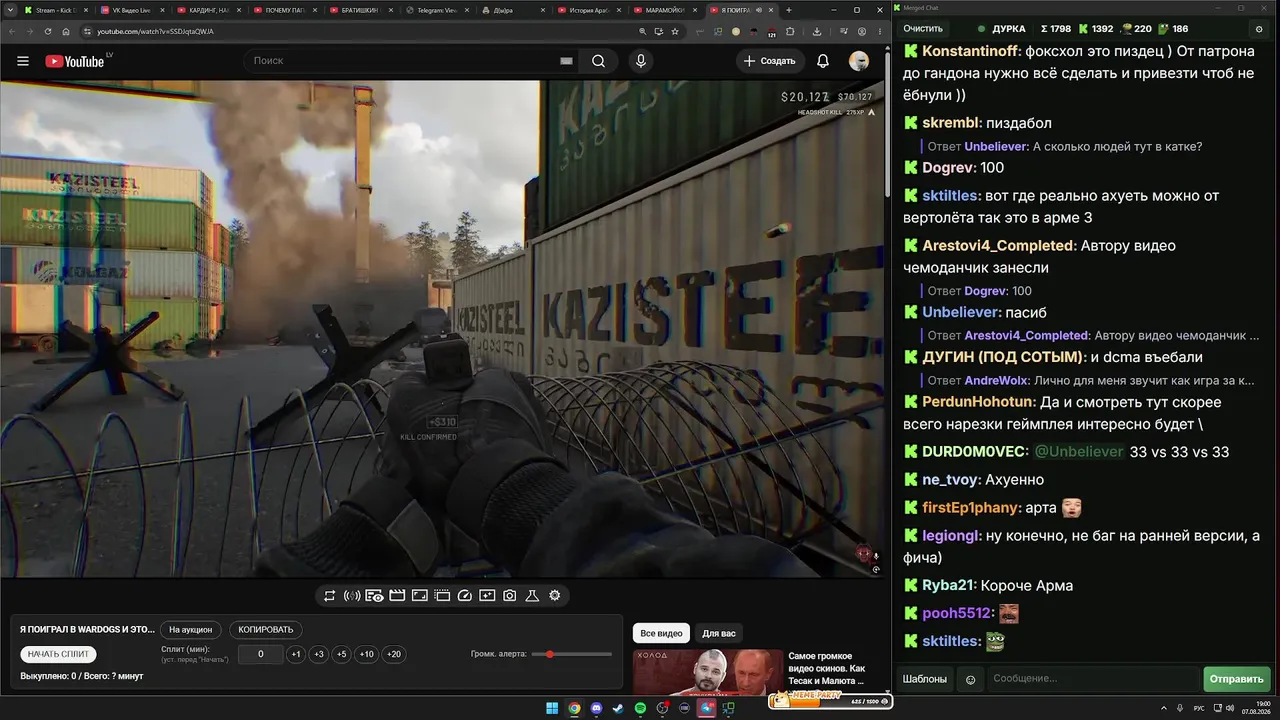Bookmark this page with the star icon

[x=675, y=31]
